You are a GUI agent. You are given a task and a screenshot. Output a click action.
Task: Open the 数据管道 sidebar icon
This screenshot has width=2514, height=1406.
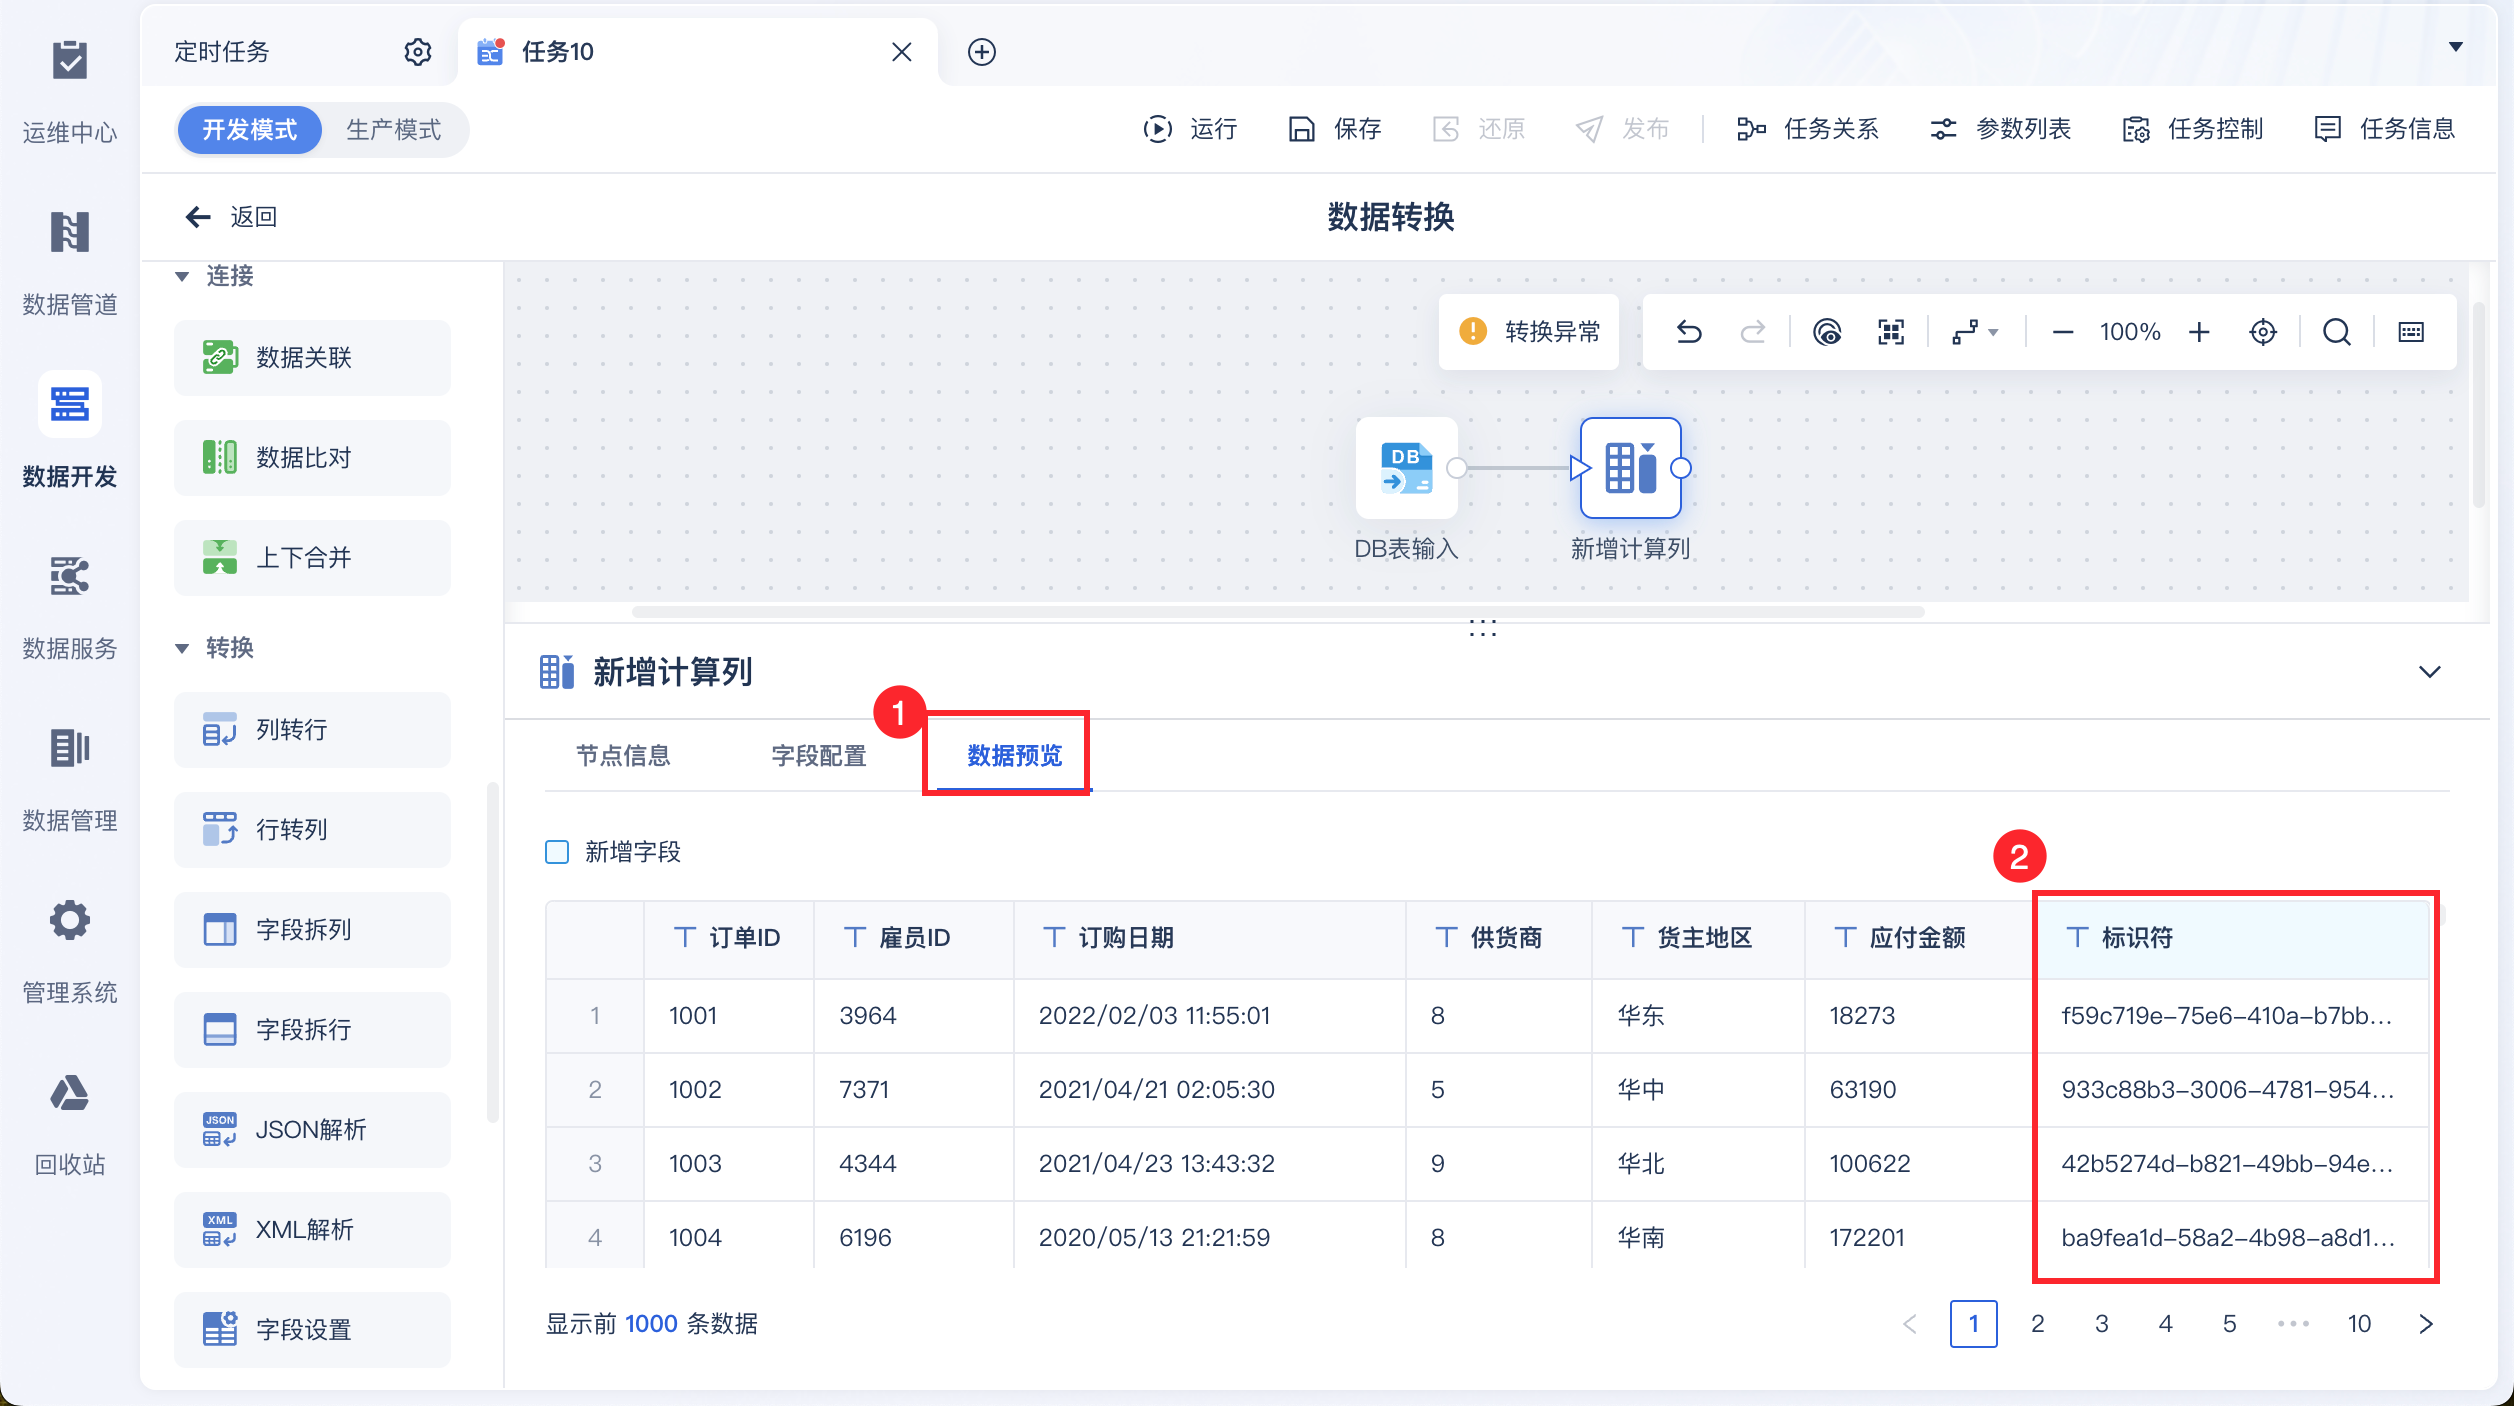pyautogui.click(x=69, y=233)
